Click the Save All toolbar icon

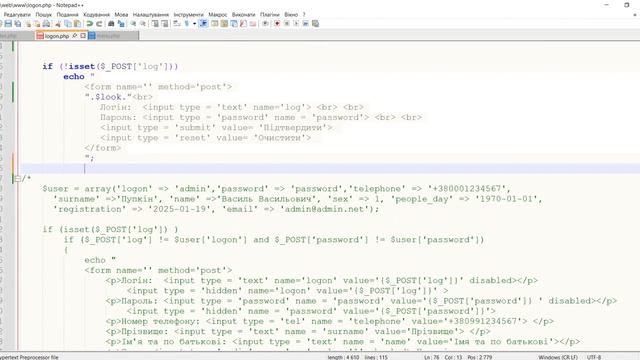(x=18, y=24)
